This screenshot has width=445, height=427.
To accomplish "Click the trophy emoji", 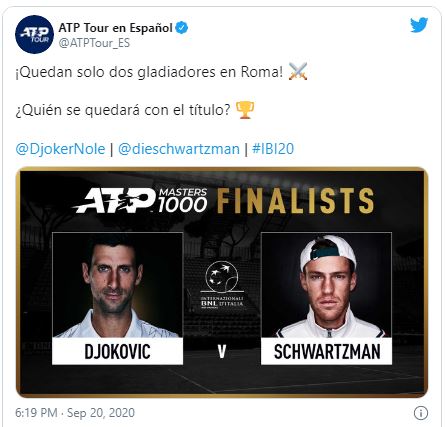I will 245,110.
